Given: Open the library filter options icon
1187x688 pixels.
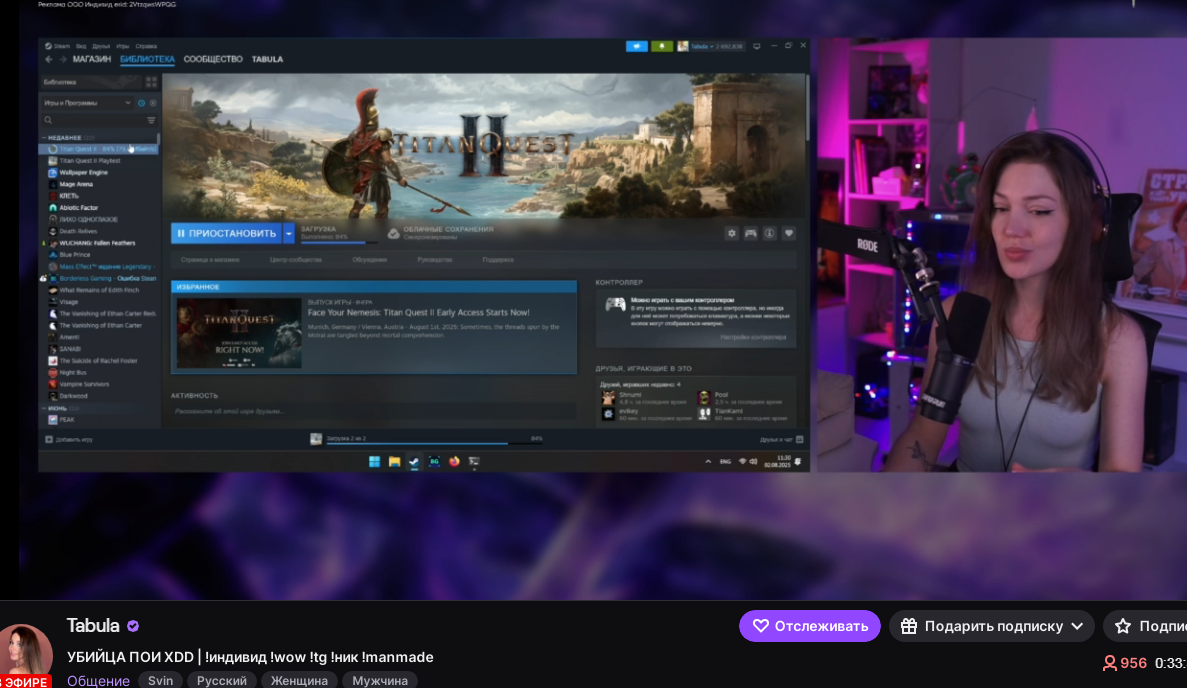Looking at the screenshot, I should coord(151,120).
